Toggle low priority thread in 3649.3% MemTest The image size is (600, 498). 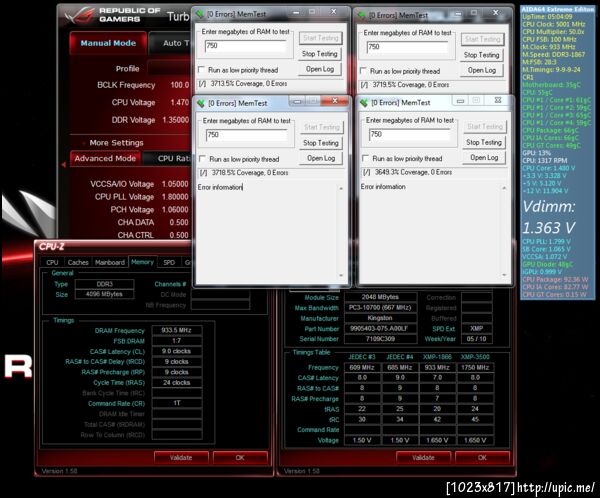pos(365,158)
